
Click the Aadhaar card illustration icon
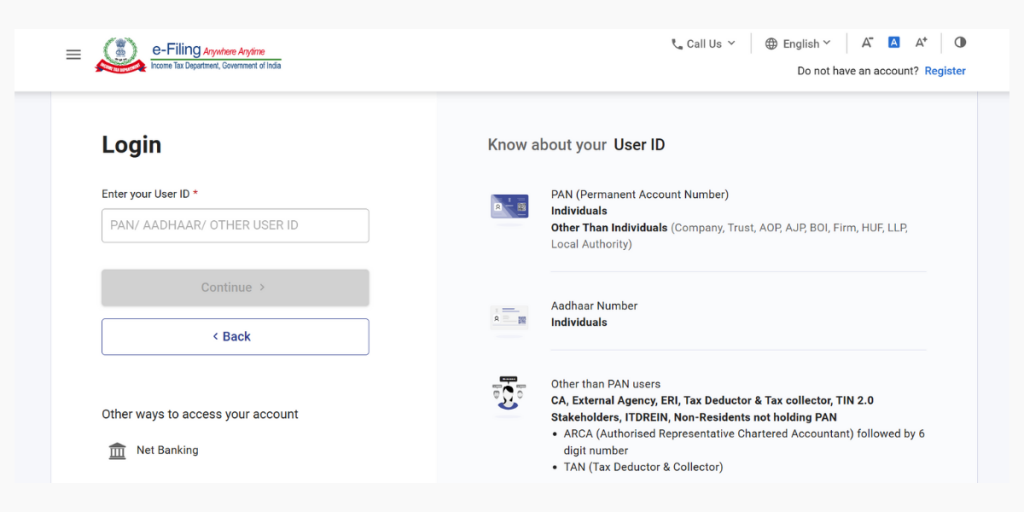pyautogui.click(x=509, y=317)
